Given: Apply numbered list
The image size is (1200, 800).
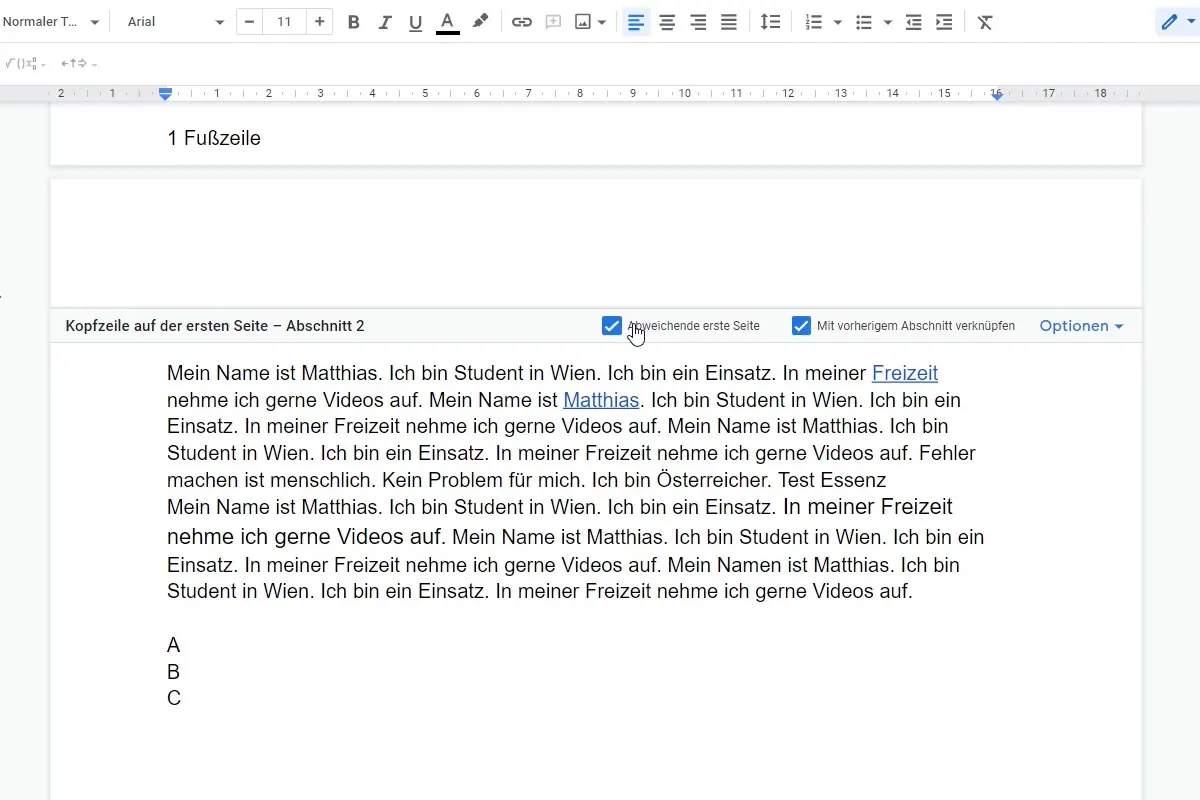Looking at the screenshot, I should tap(814, 22).
